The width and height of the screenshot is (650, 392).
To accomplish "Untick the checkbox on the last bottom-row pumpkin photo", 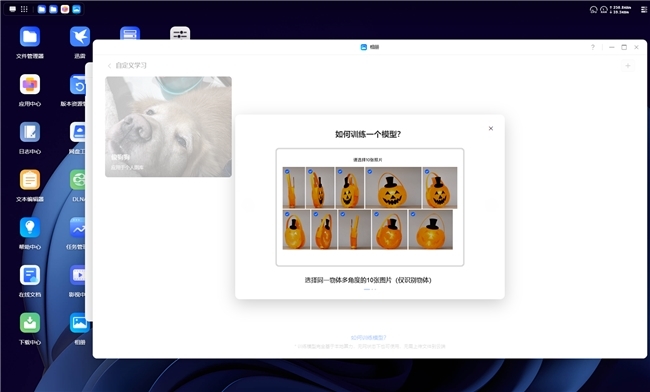I will coord(413,214).
